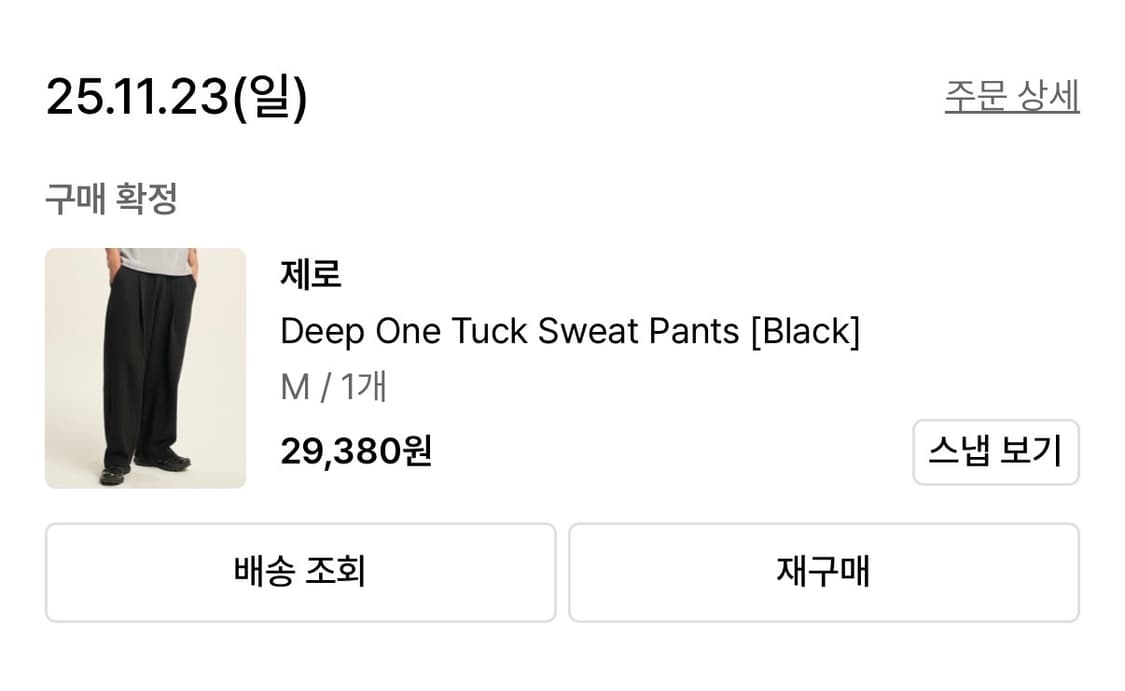View snap photos for this product

click(996, 452)
